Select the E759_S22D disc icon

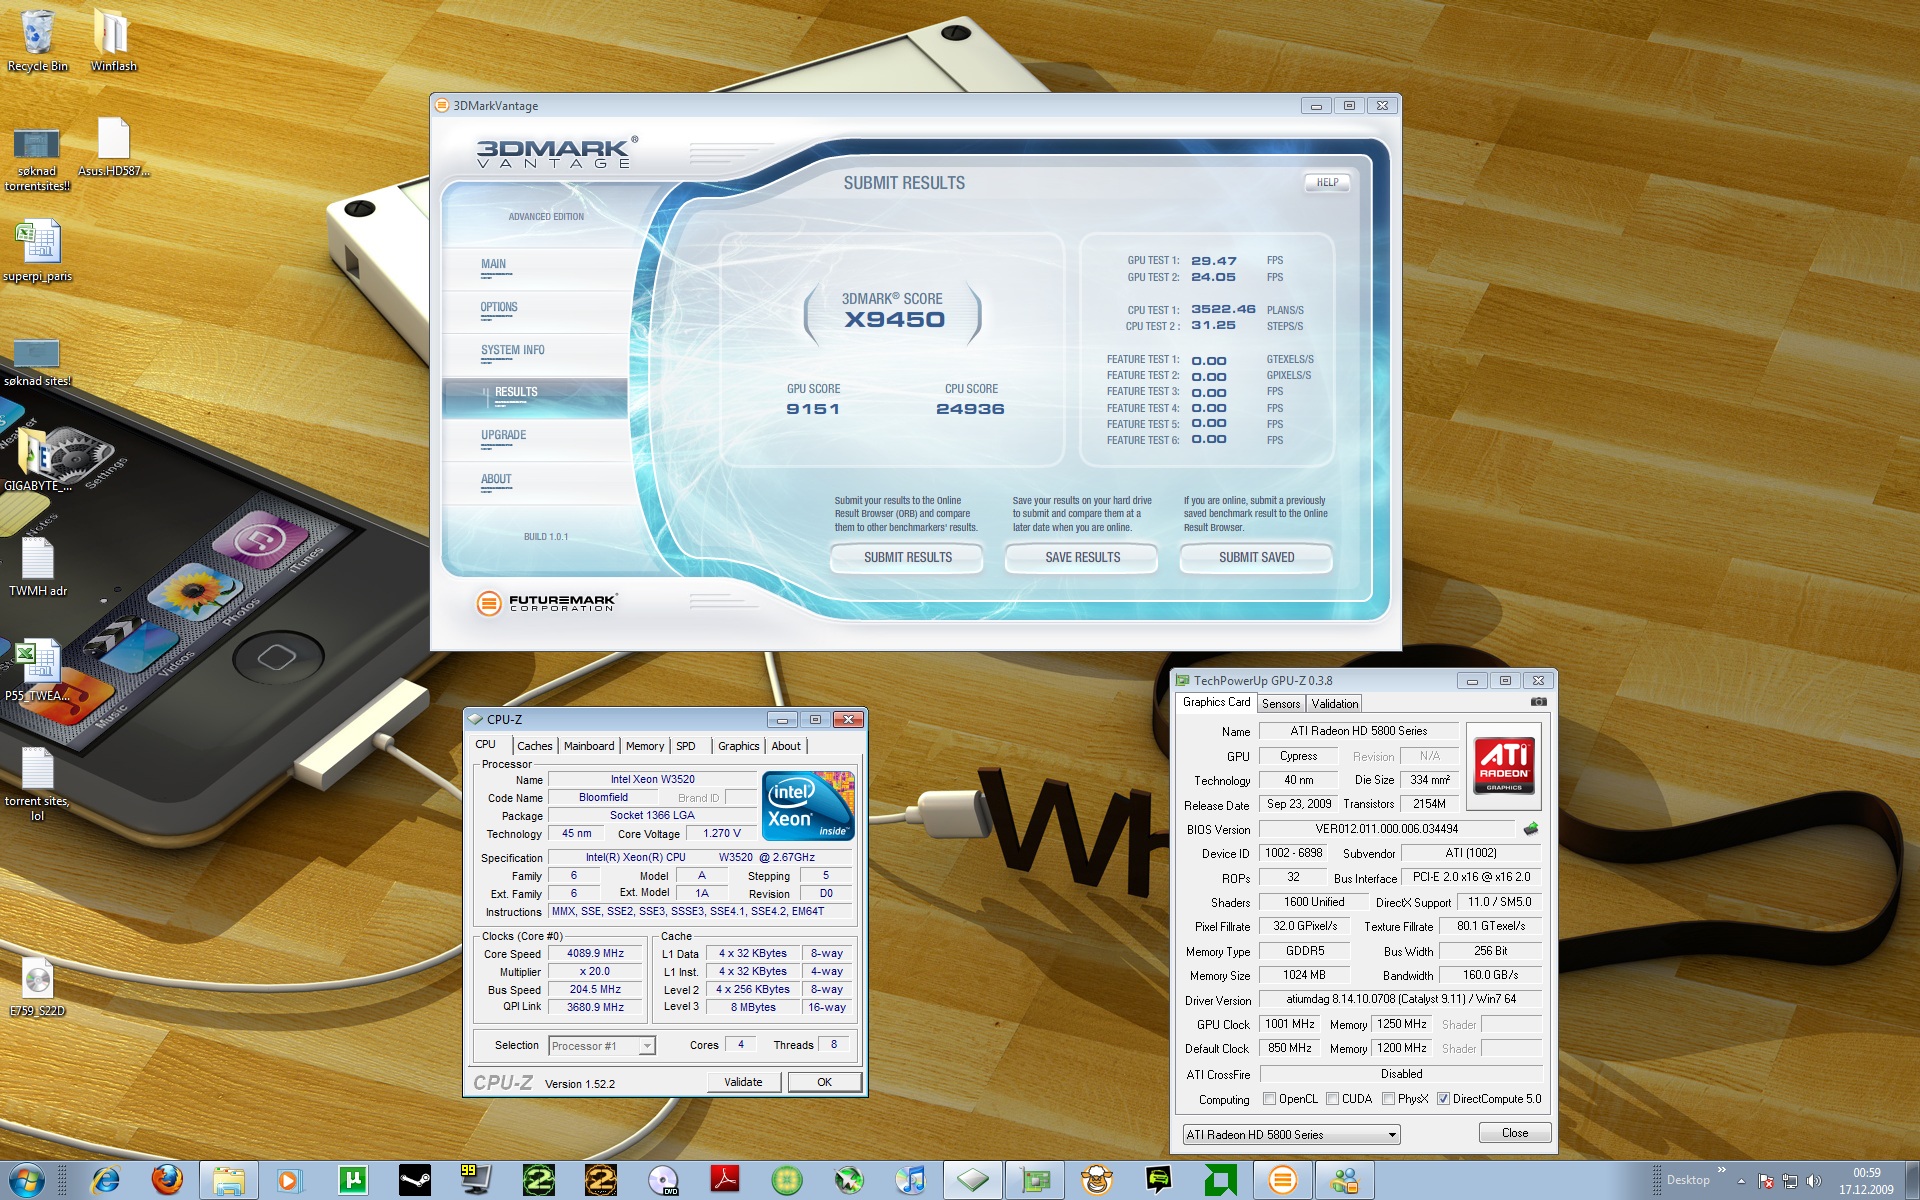37,987
